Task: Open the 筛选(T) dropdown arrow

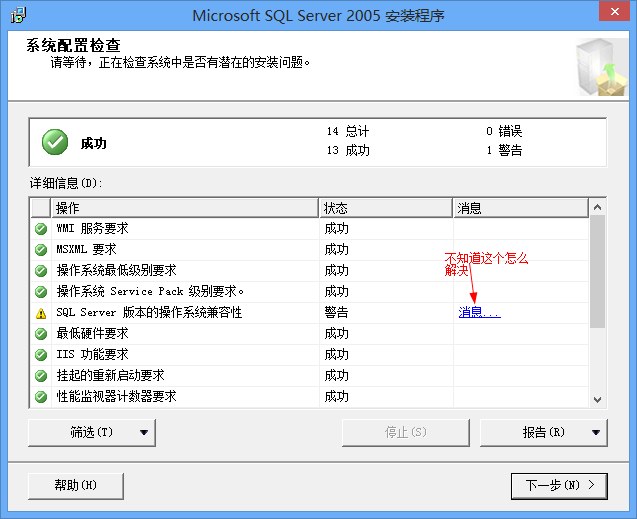Action: (x=144, y=432)
